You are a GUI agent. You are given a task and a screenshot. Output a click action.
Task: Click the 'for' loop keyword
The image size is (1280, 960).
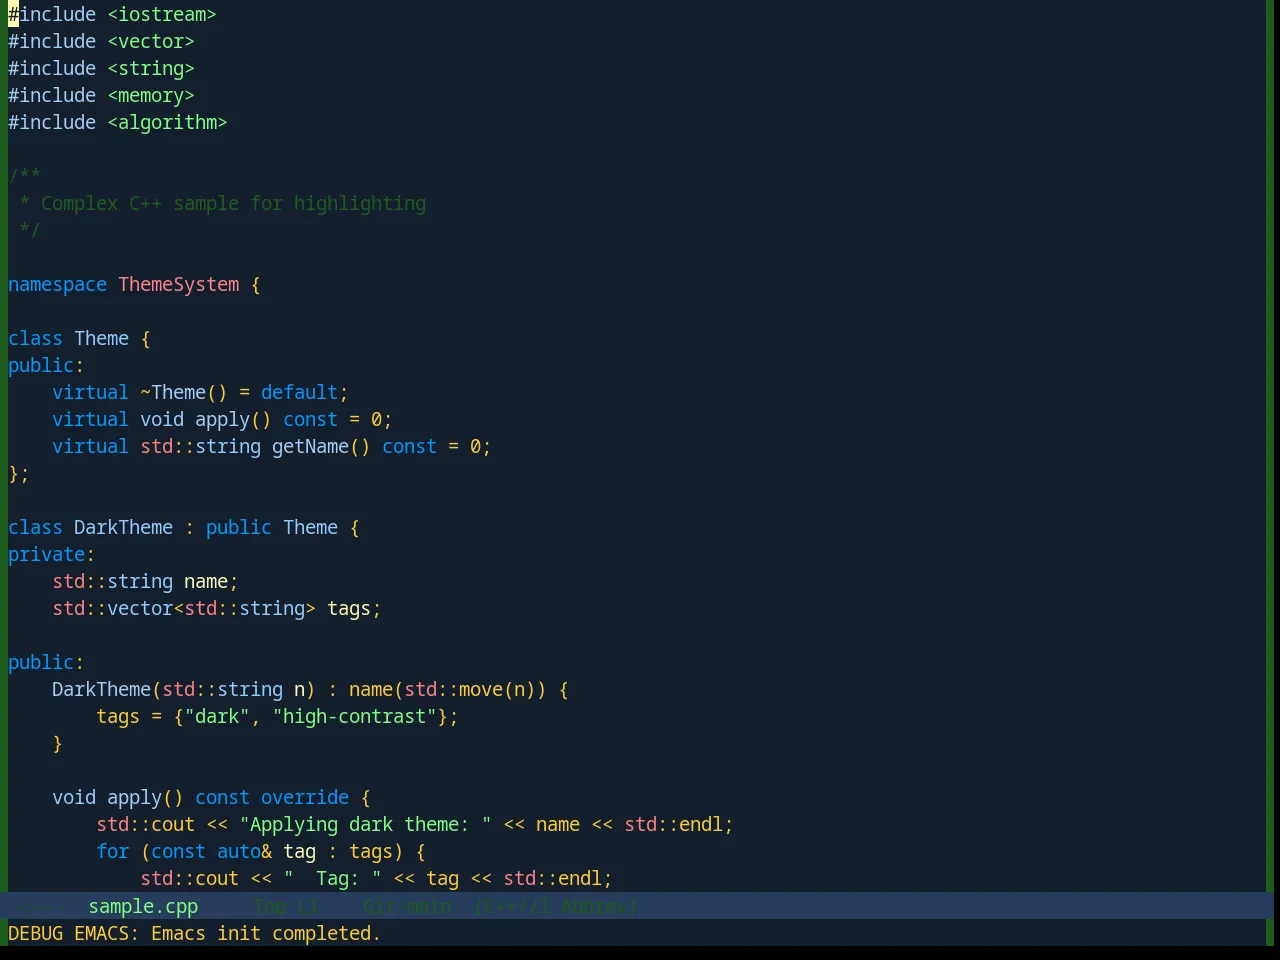pyautogui.click(x=112, y=851)
